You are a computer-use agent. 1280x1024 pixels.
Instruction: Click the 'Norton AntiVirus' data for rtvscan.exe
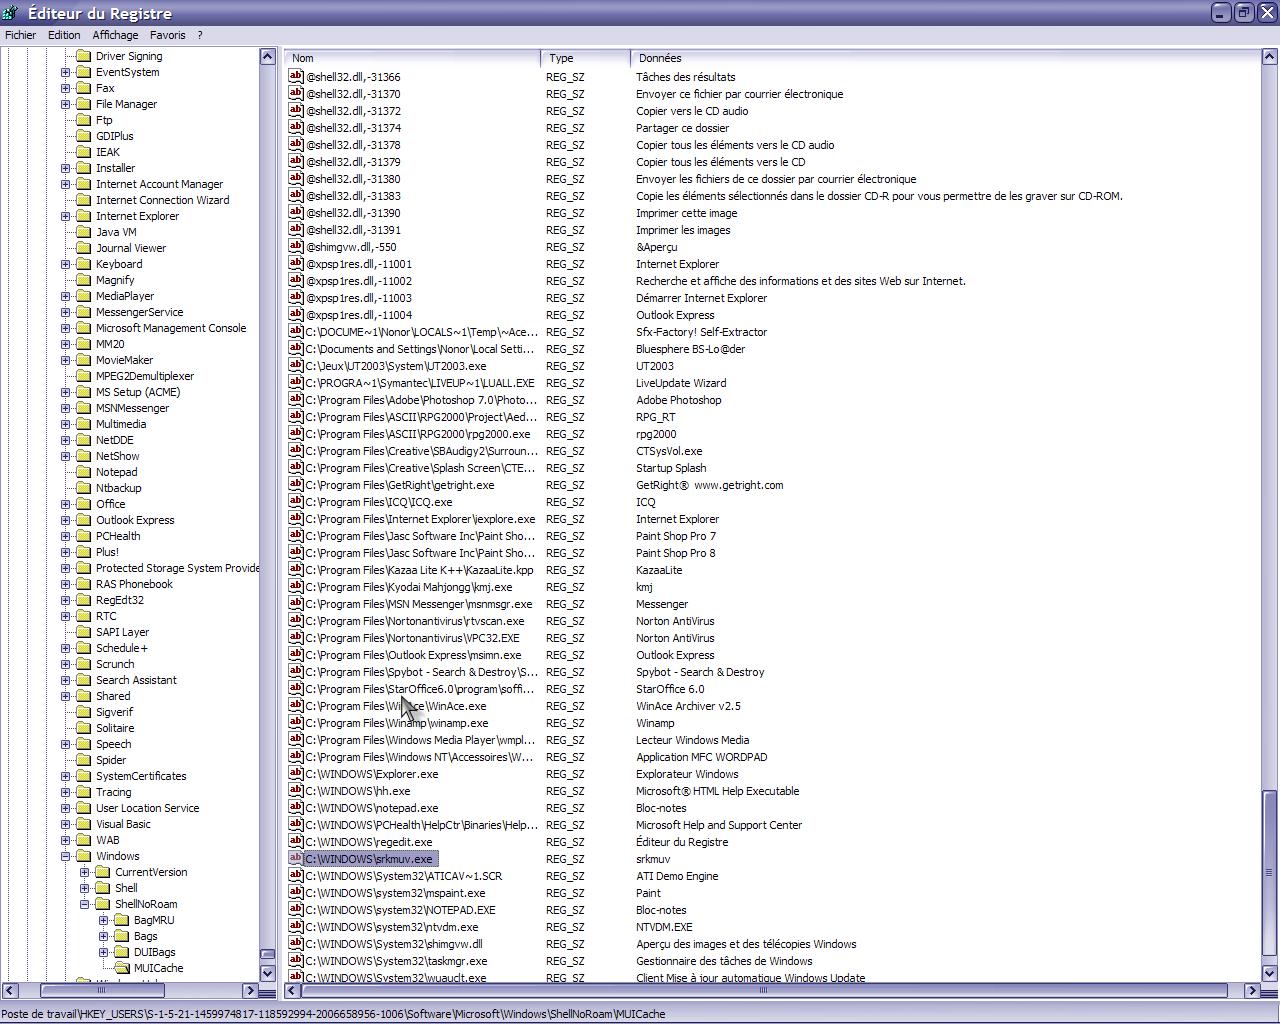point(675,621)
